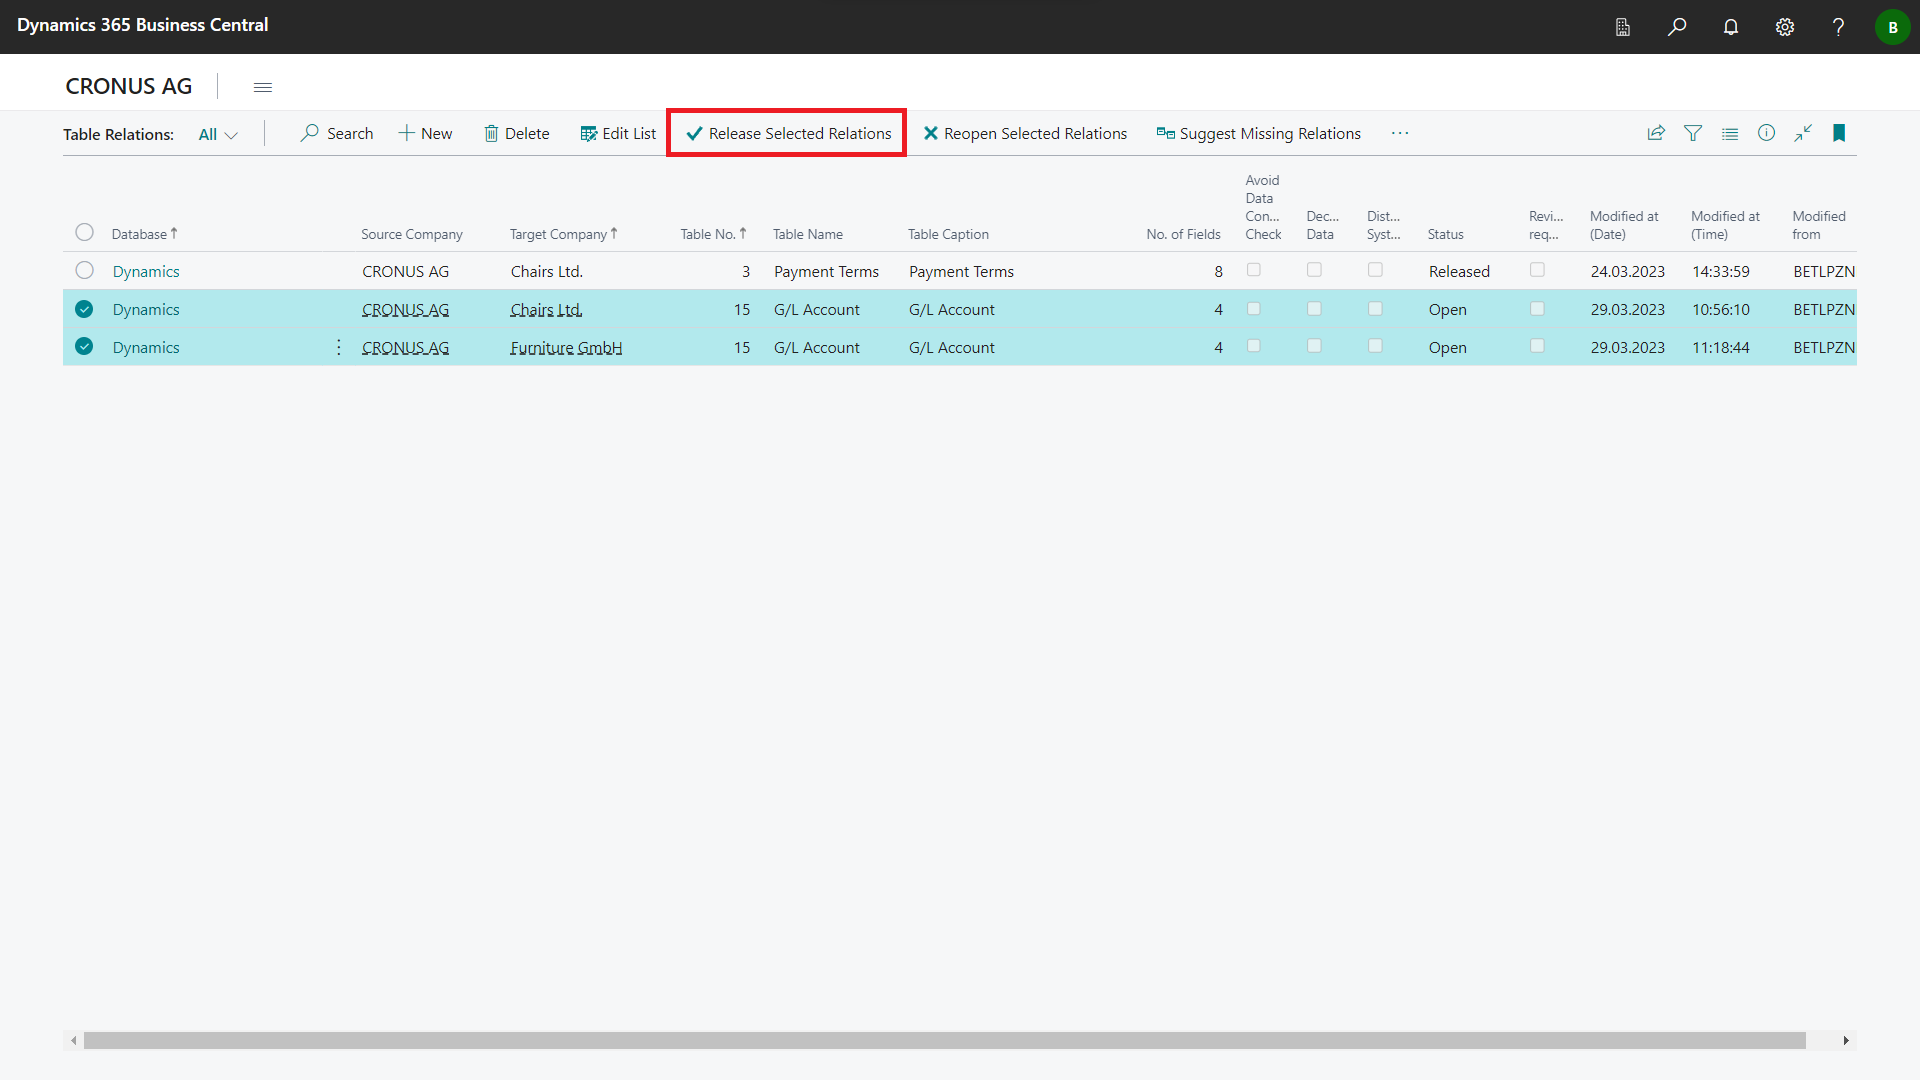
Task: Open Dynamics link in Furniture GmbH row
Action: pyautogui.click(x=146, y=348)
